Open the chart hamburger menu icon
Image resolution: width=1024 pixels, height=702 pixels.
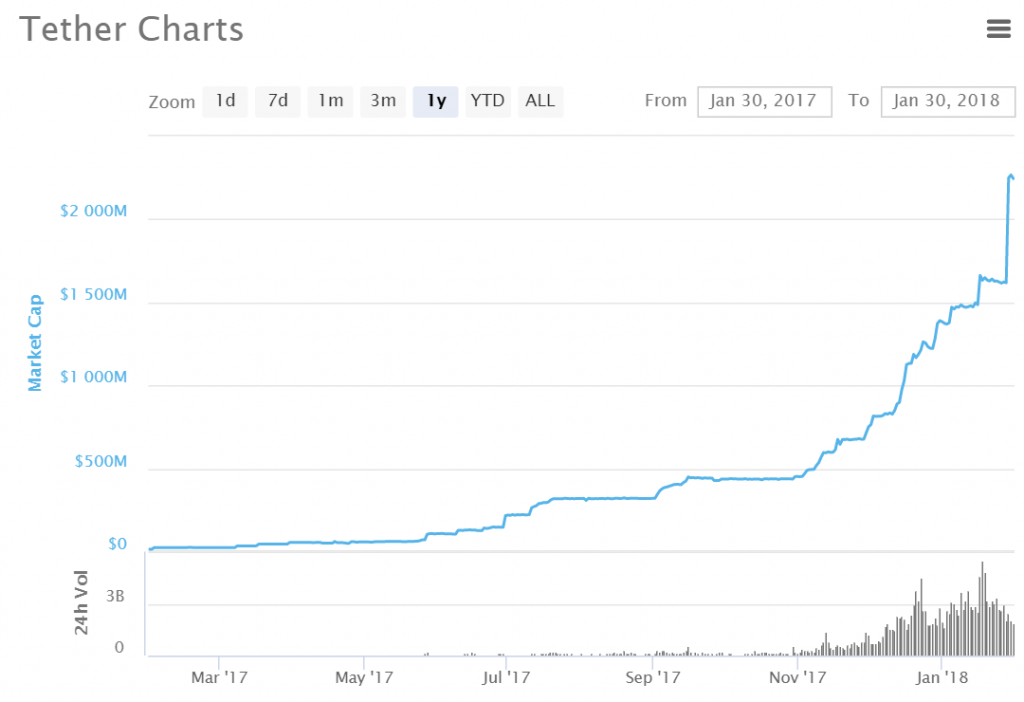[x=999, y=29]
